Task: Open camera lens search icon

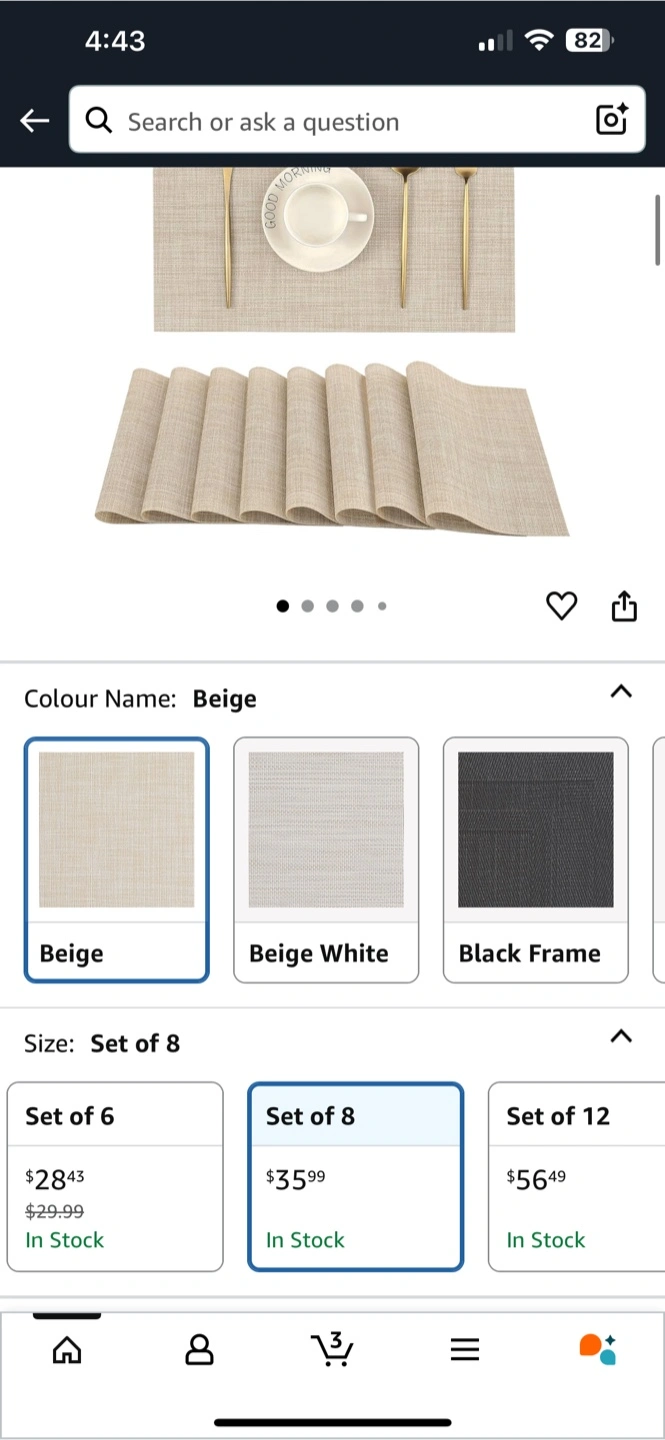Action: click(611, 119)
